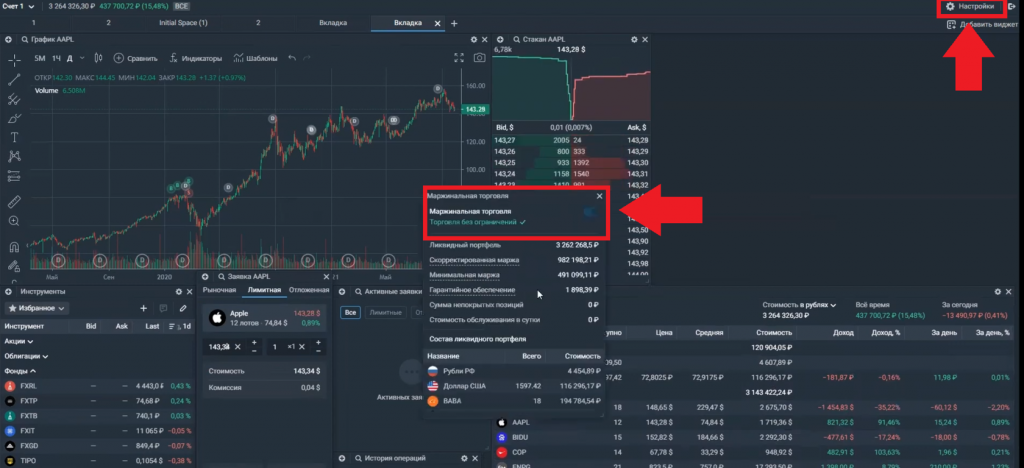Viewport: 1024px width, 468px height.
Task: Select the Отложенная order tab
Action: click(308, 290)
